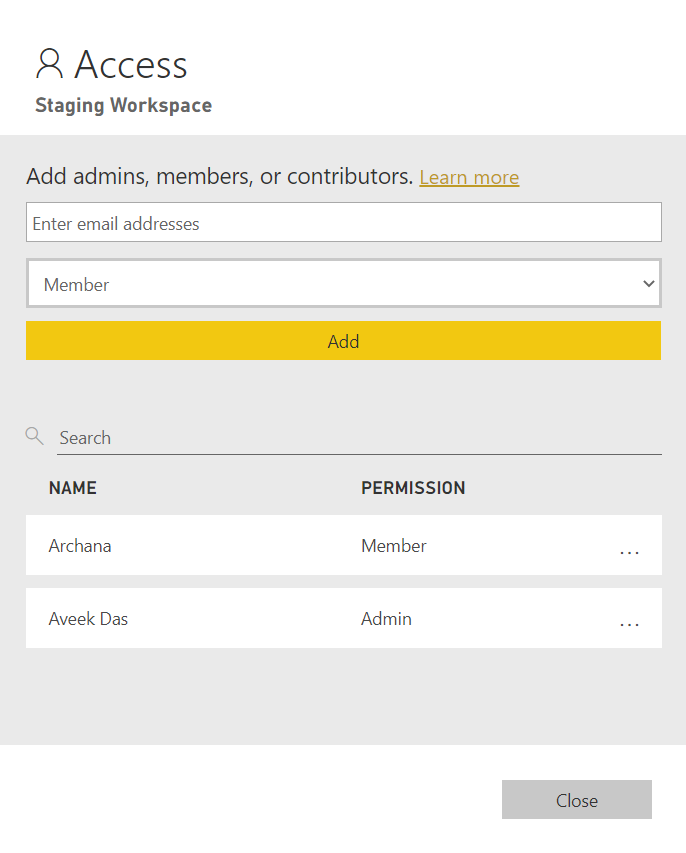
Task: Click the Staging Workspace subtitle
Action: pyautogui.click(x=123, y=105)
